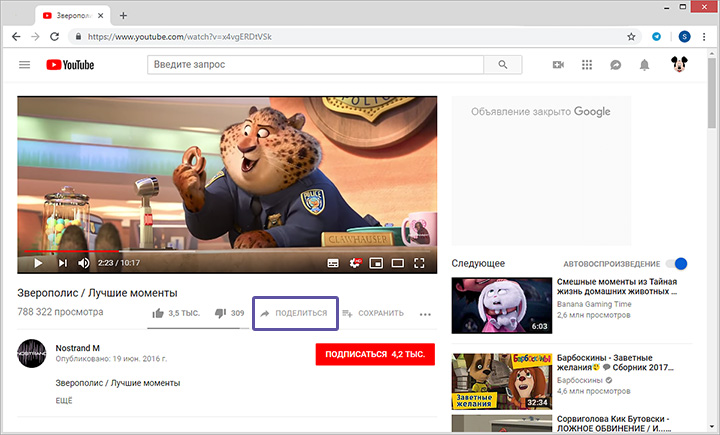The width and height of the screenshot is (720, 435).
Task: Click the address bar URL
Action: (180, 37)
